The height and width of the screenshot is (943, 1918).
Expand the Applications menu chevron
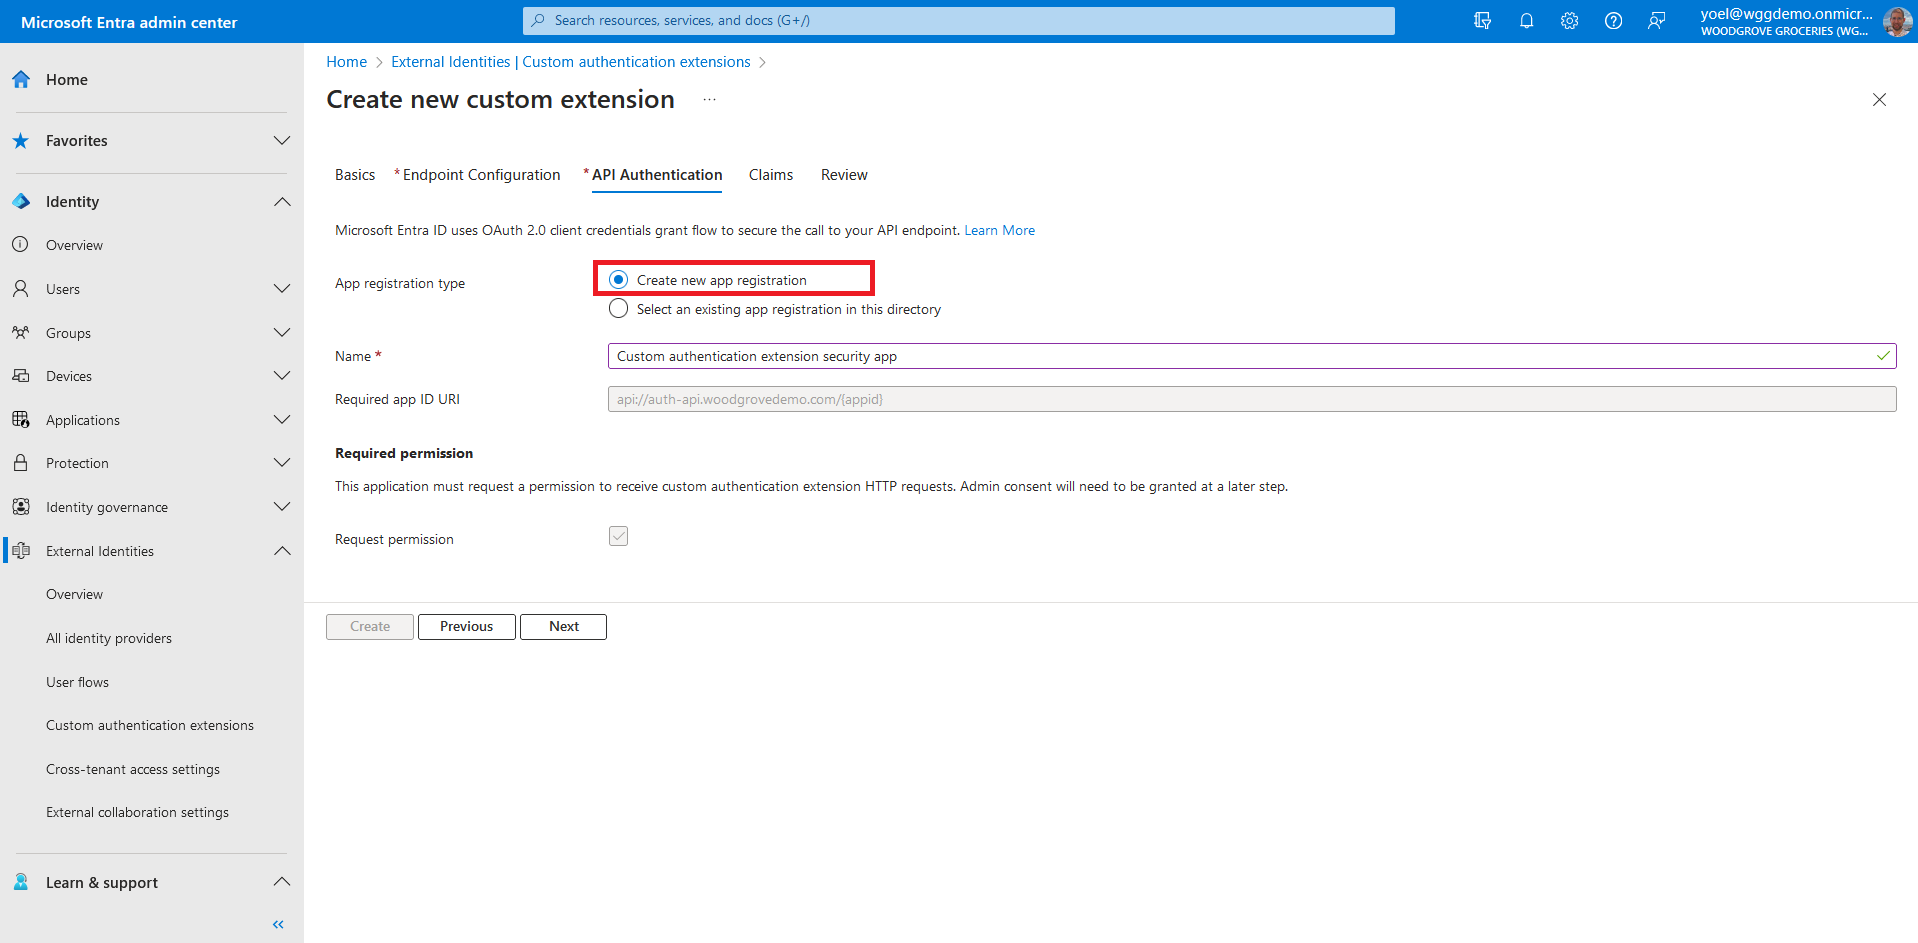pyautogui.click(x=282, y=420)
